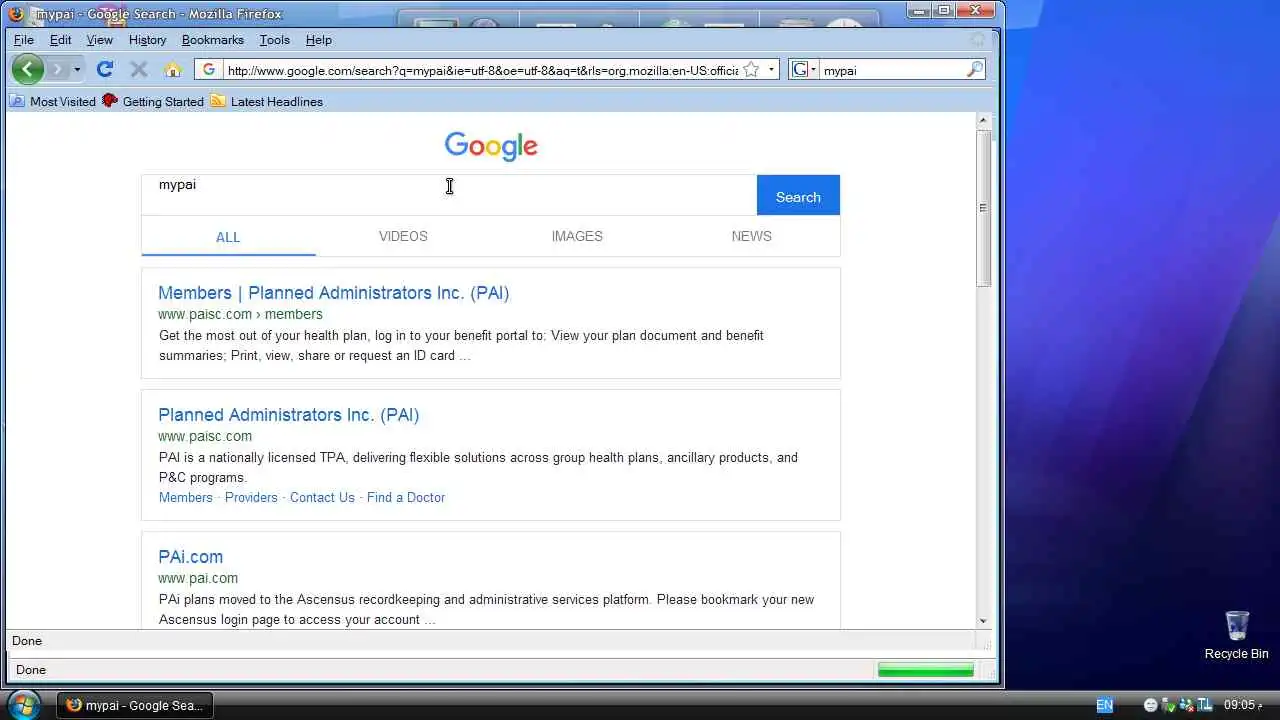Click the Providers sitelink
The height and width of the screenshot is (720, 1280).
(x=251, y=497)
